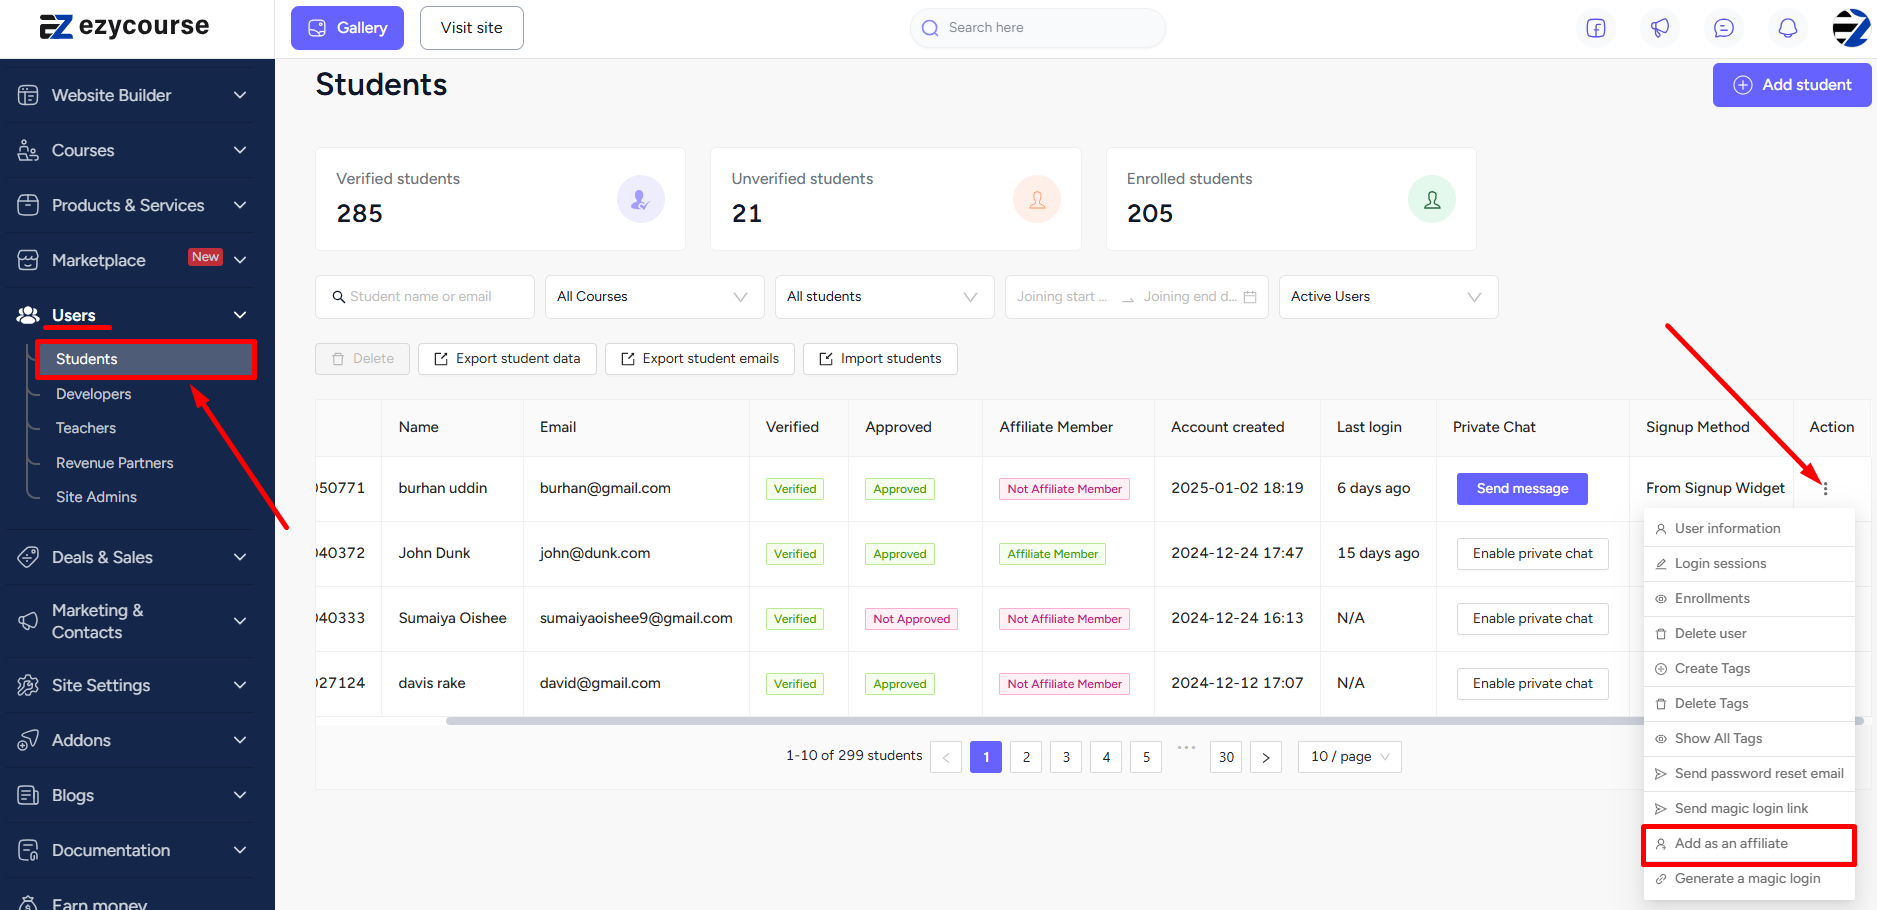This screenshot has height=910, width=1877.
Task: Expand the Courses menu chevron
Action: (x=240, y=150)
